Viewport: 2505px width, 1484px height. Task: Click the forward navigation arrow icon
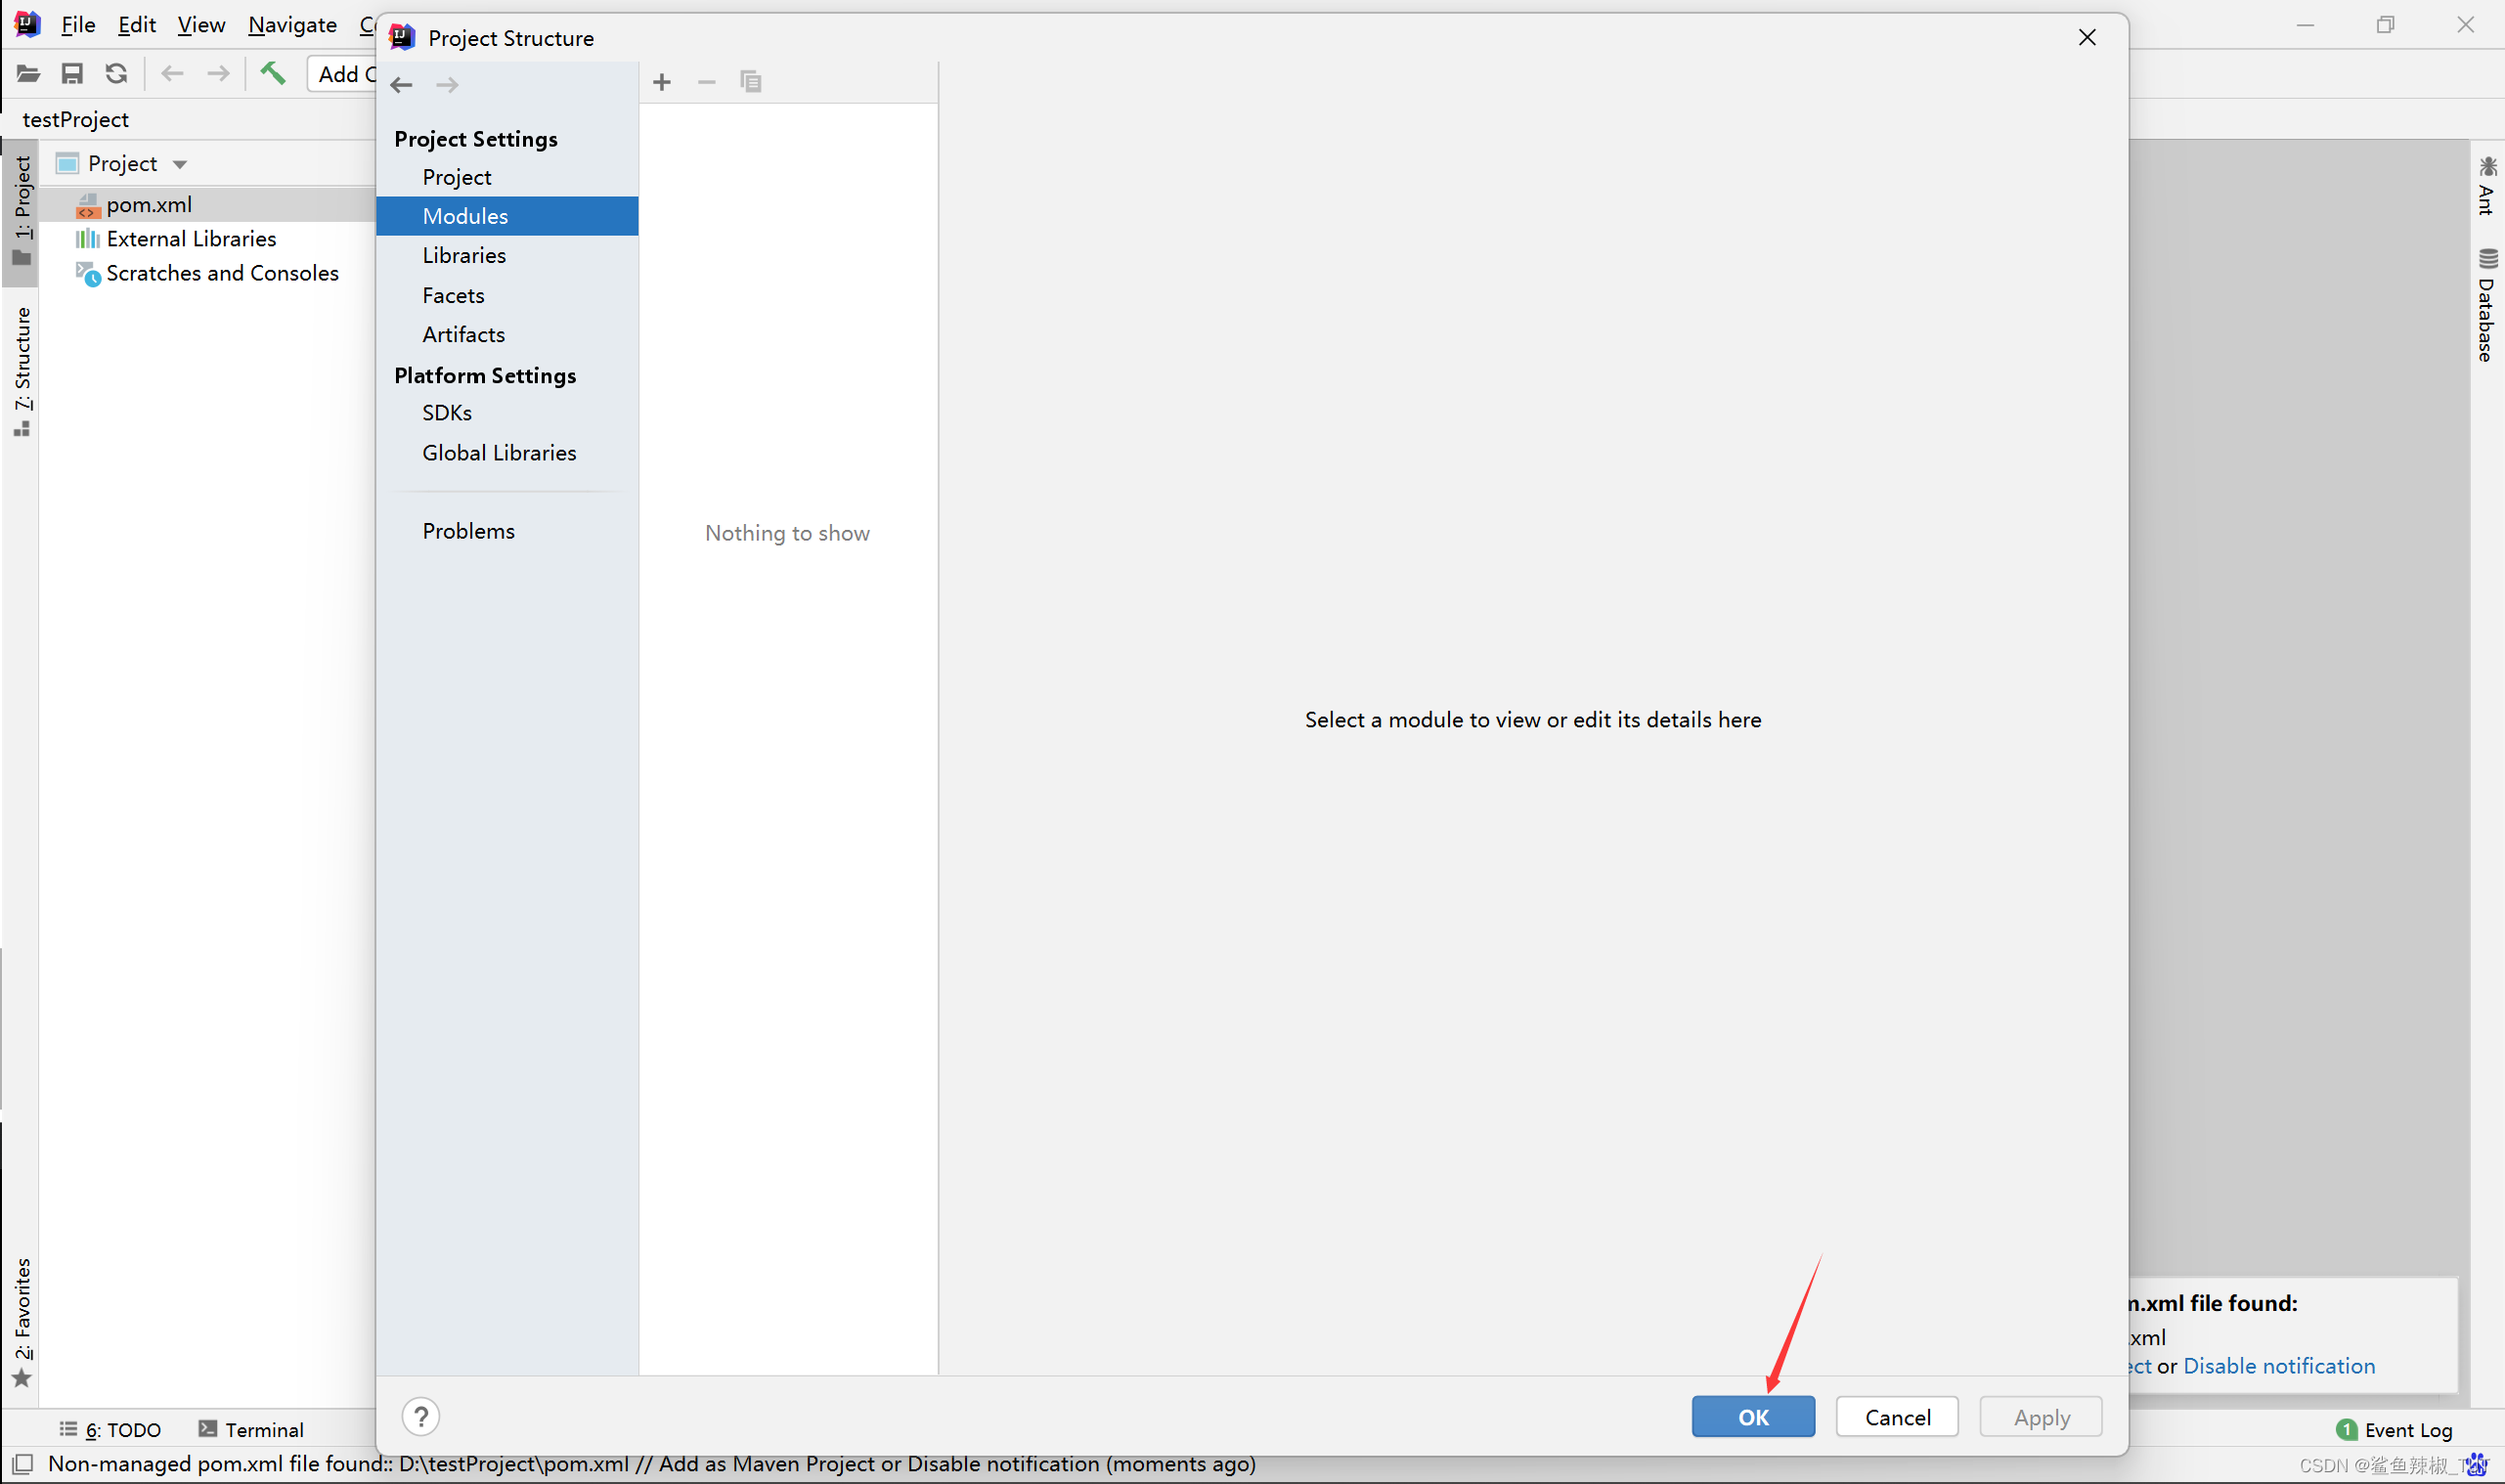[449, 81]
